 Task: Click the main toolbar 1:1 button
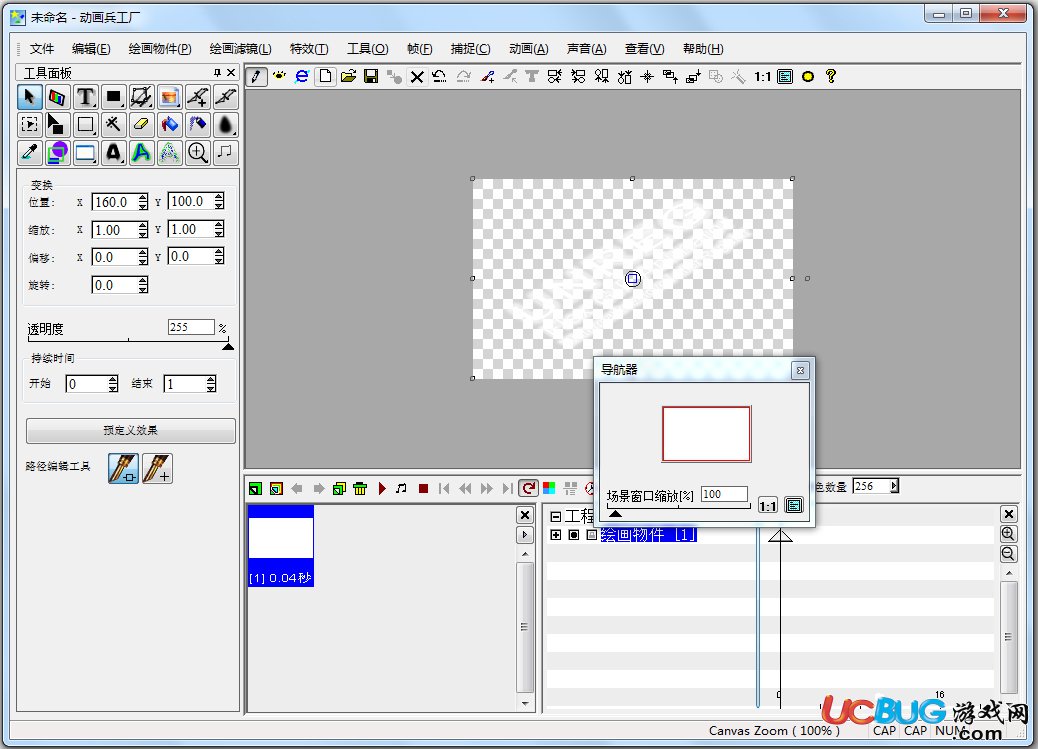[x=763, y=77]
